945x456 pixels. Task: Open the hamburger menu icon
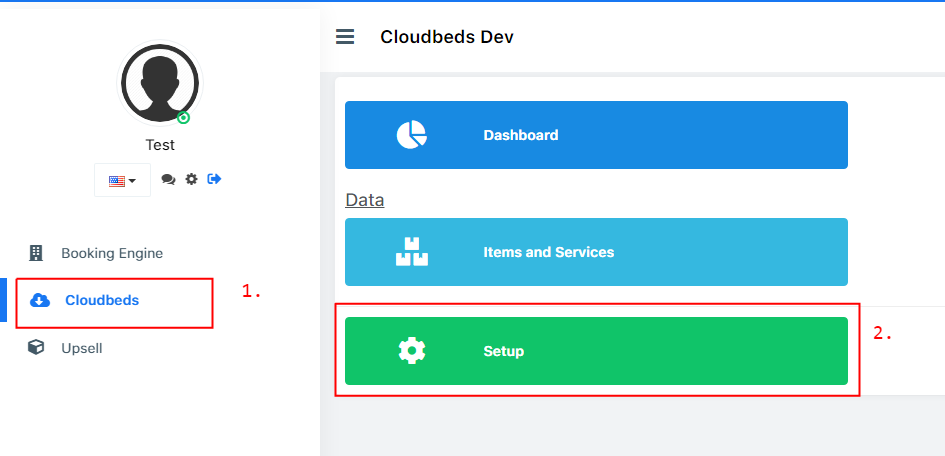coord(345,37)
